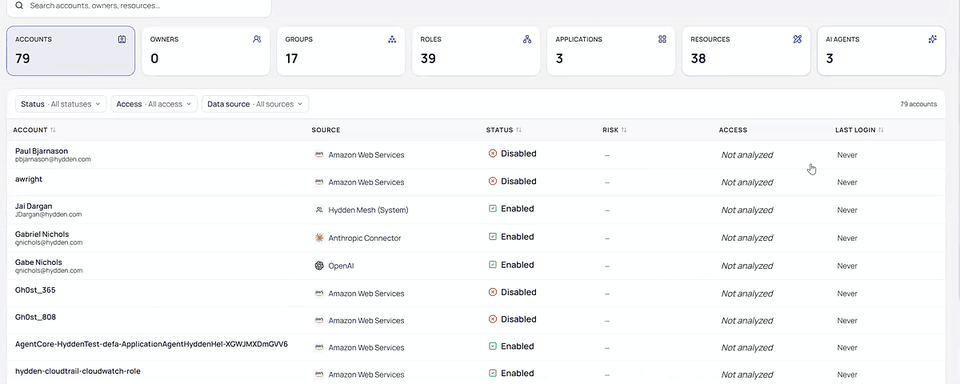Click AWS icon in awright row
960x384 pixels.
coord(319,182)
